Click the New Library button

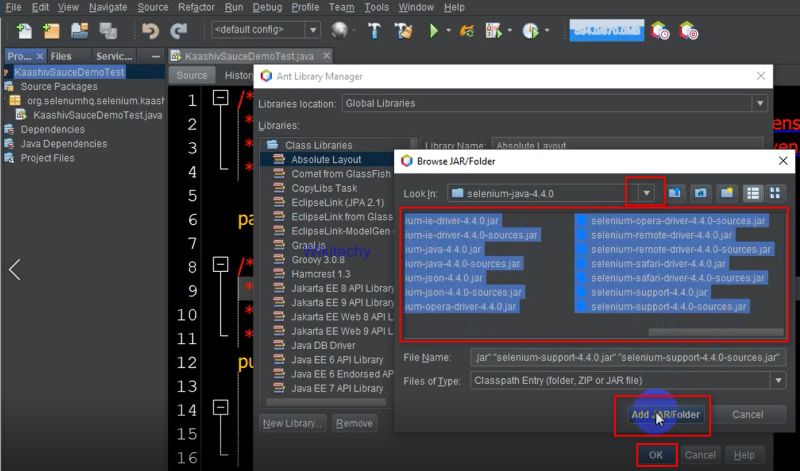(x=292, y=424)
